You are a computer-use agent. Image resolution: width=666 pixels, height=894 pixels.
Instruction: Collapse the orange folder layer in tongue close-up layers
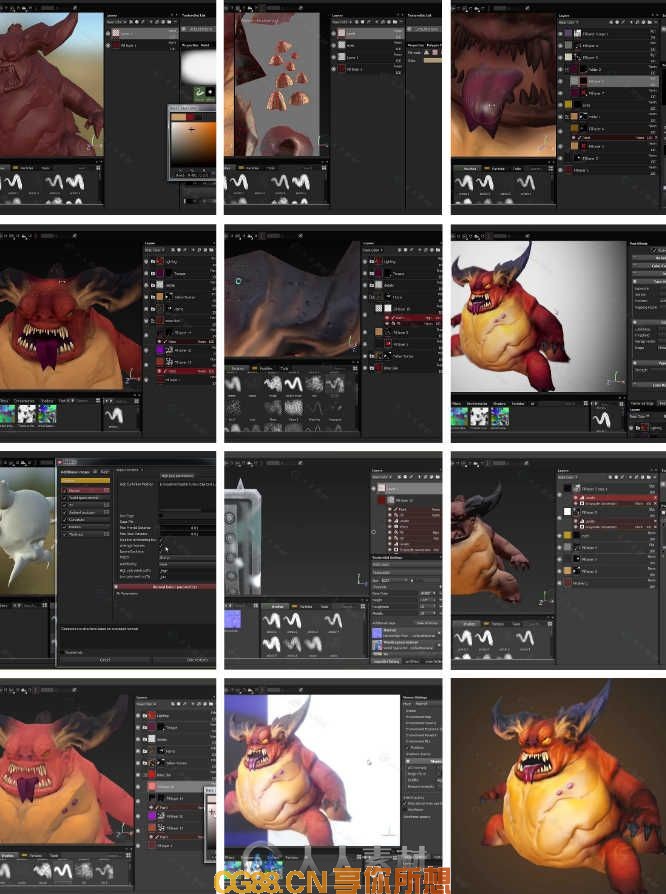568,116
